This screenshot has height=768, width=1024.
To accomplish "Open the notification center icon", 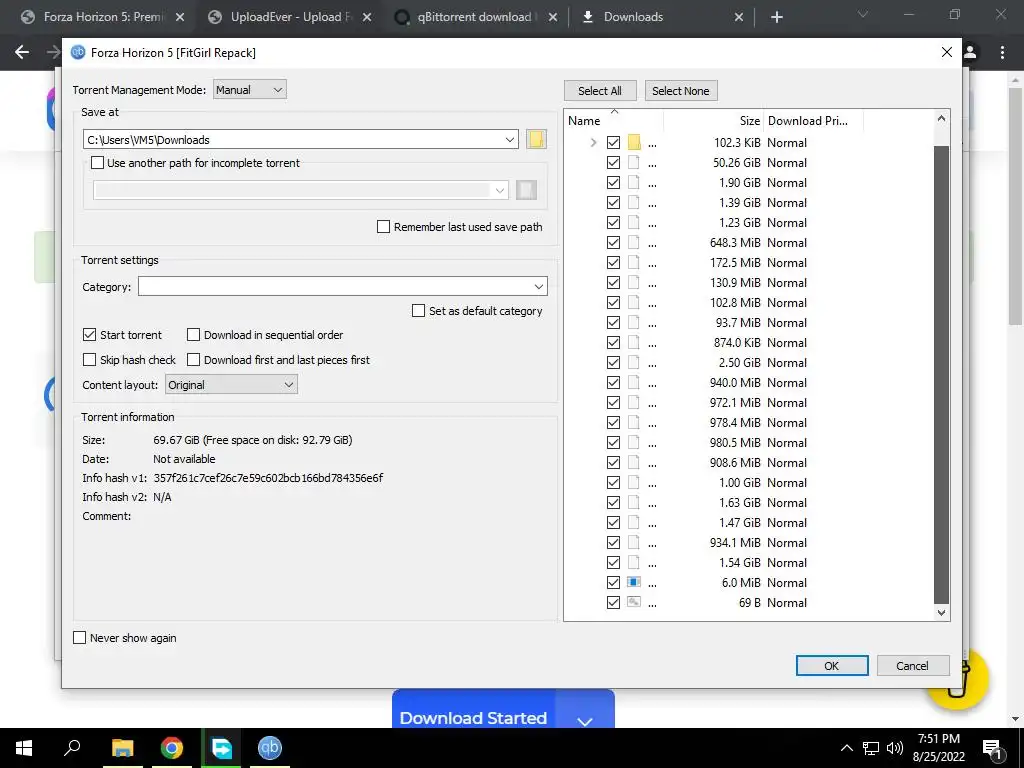I will pyautogui.click(x=992, y=749).
